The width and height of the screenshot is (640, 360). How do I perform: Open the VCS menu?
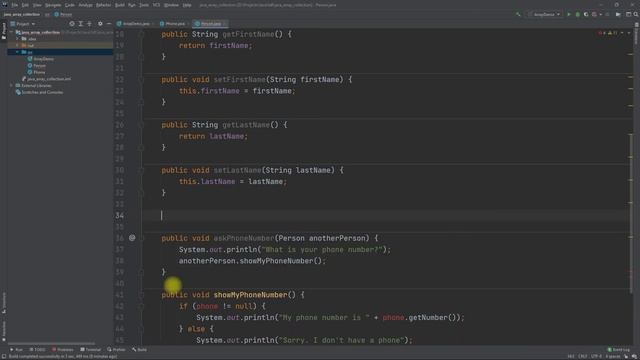pyautogui.click(x=156, y=5)
